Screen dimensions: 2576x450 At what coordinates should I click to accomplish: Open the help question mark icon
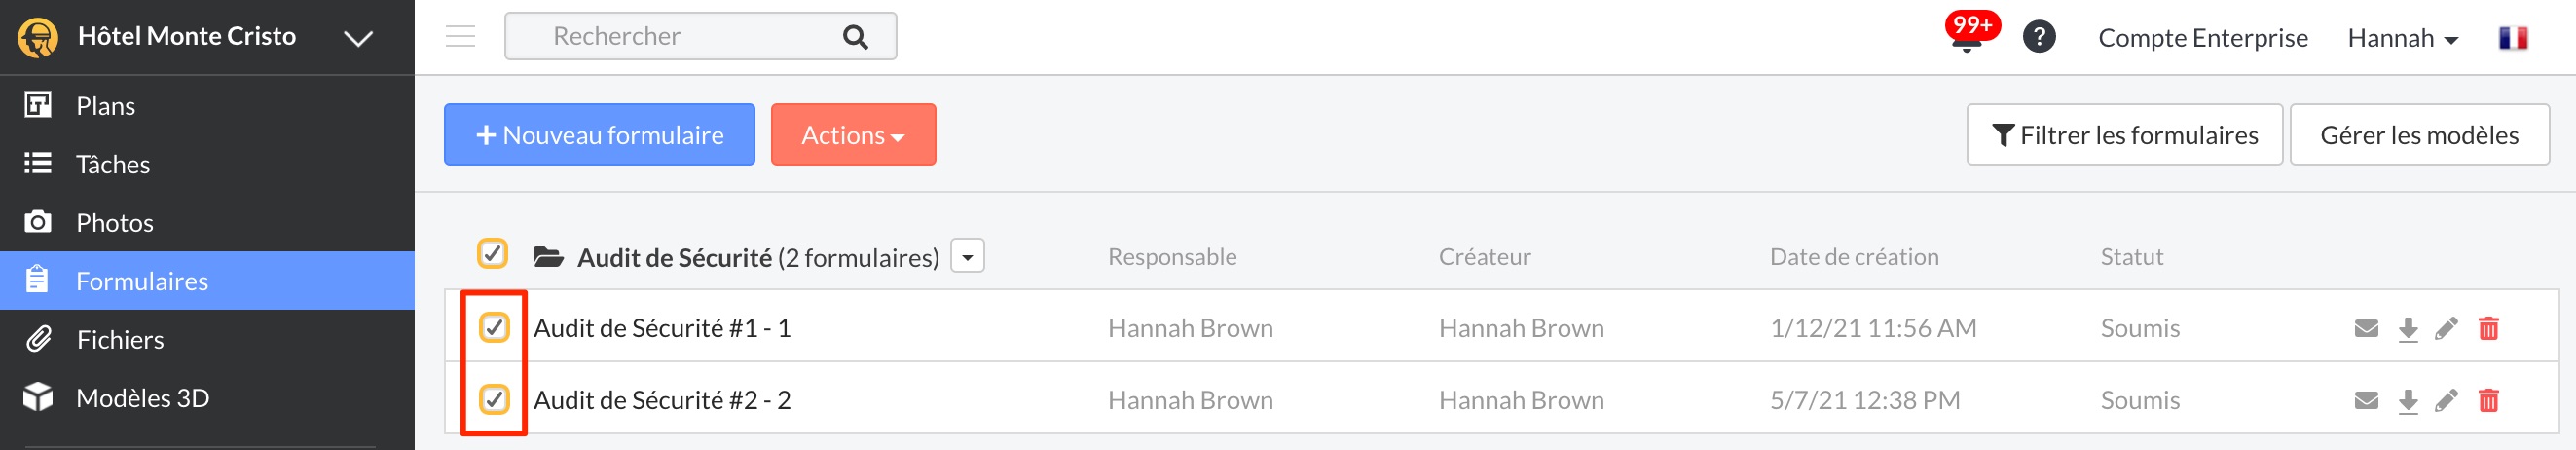tap(2039, 37)
